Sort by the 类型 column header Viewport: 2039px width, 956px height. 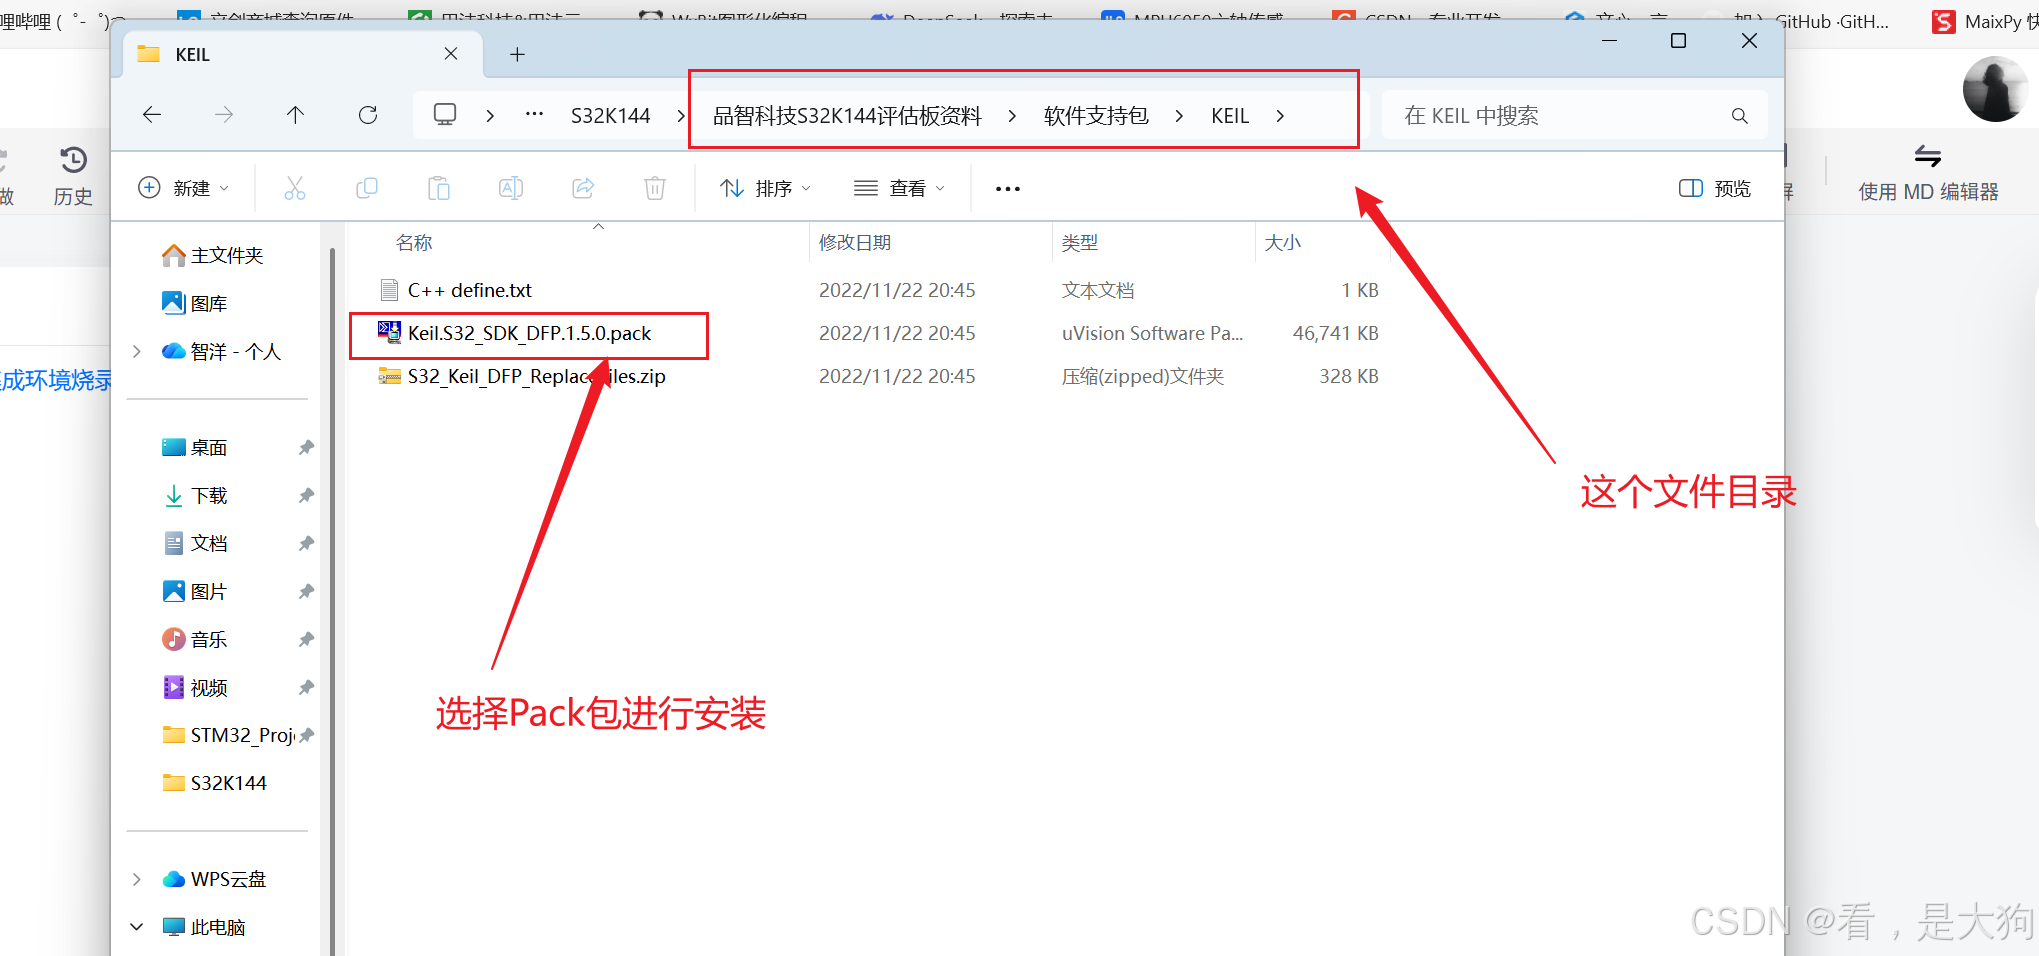(1080, 243)
